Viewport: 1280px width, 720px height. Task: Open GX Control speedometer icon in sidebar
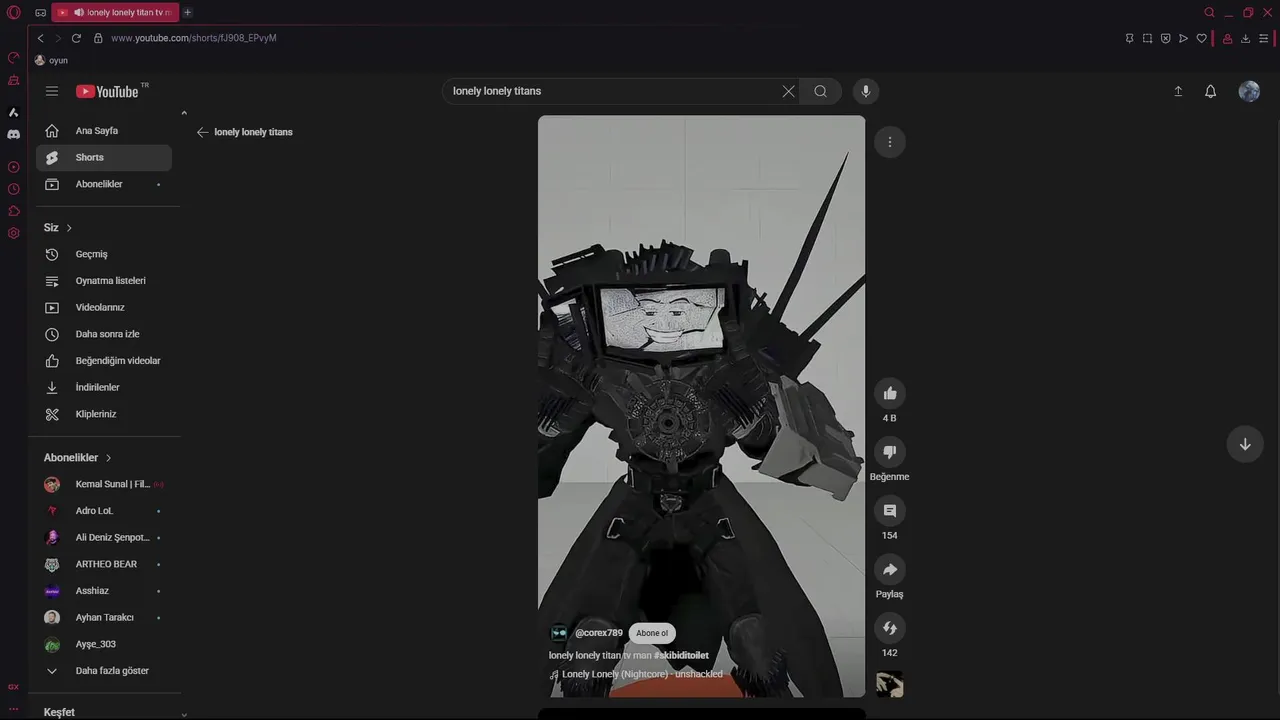[14, 57]
